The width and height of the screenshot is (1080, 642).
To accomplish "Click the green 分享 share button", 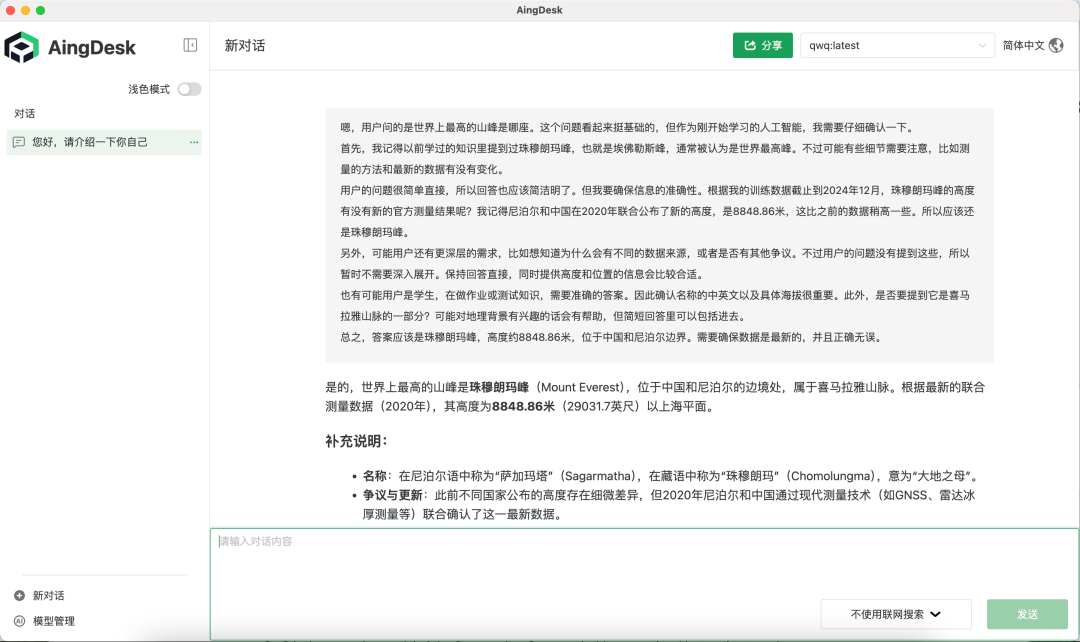I will tap(762, 45).
